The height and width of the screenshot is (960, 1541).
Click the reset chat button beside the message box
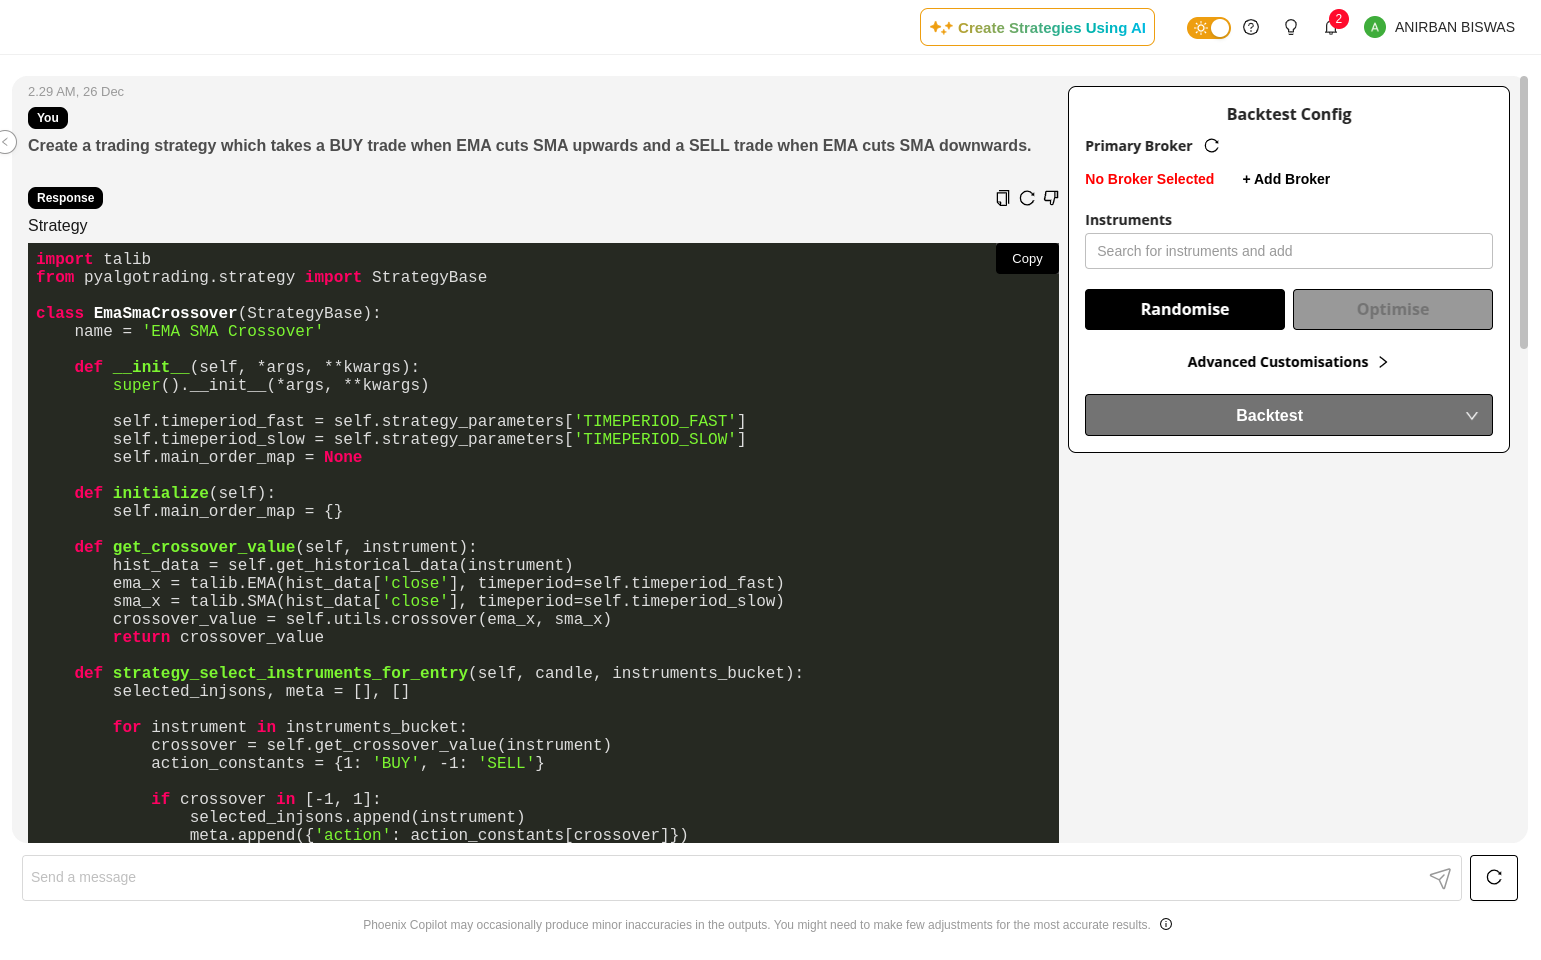click(1494, 878)
